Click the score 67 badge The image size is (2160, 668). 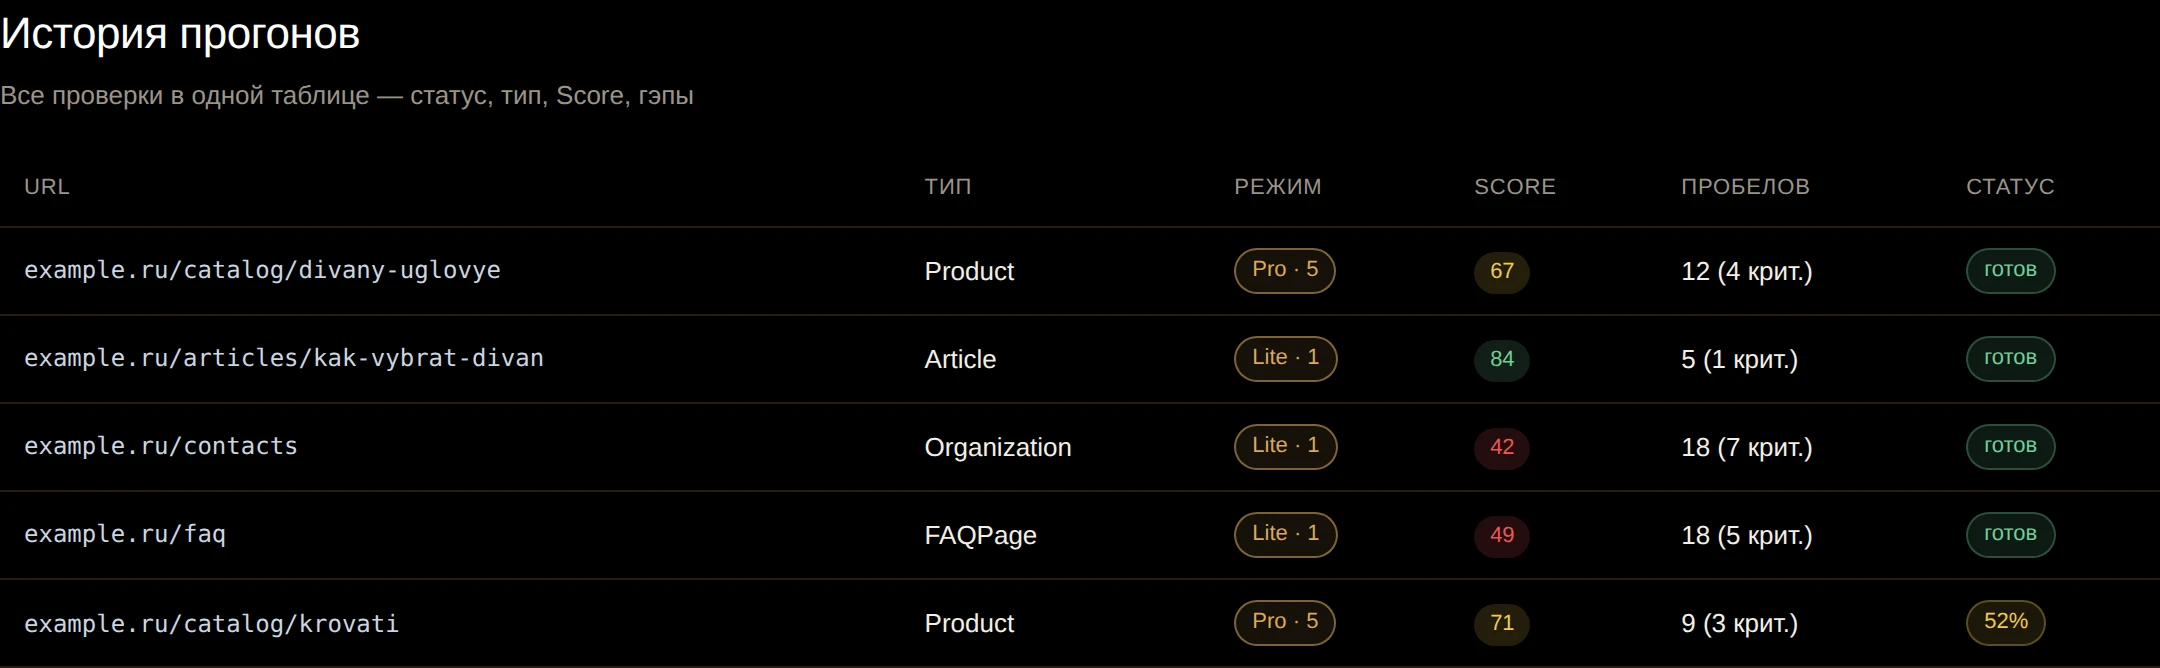click(1502, 271)
